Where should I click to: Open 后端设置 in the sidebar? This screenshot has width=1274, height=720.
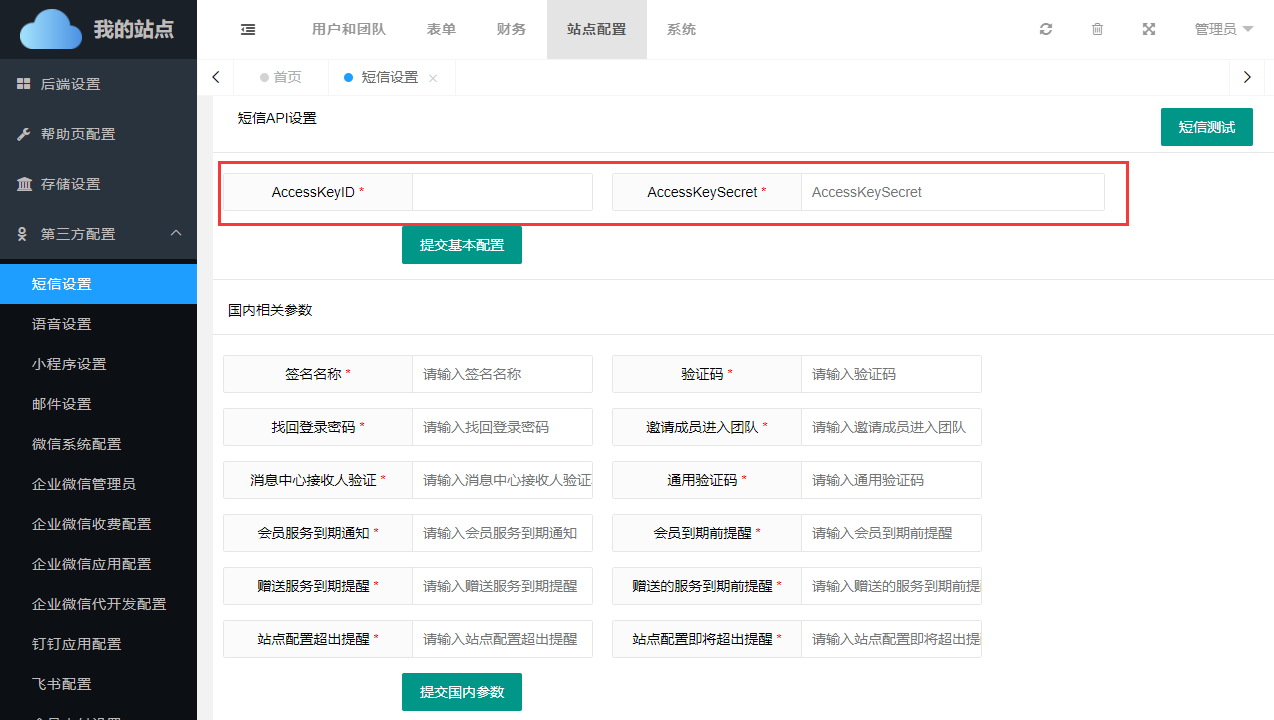tap(70, 84)
